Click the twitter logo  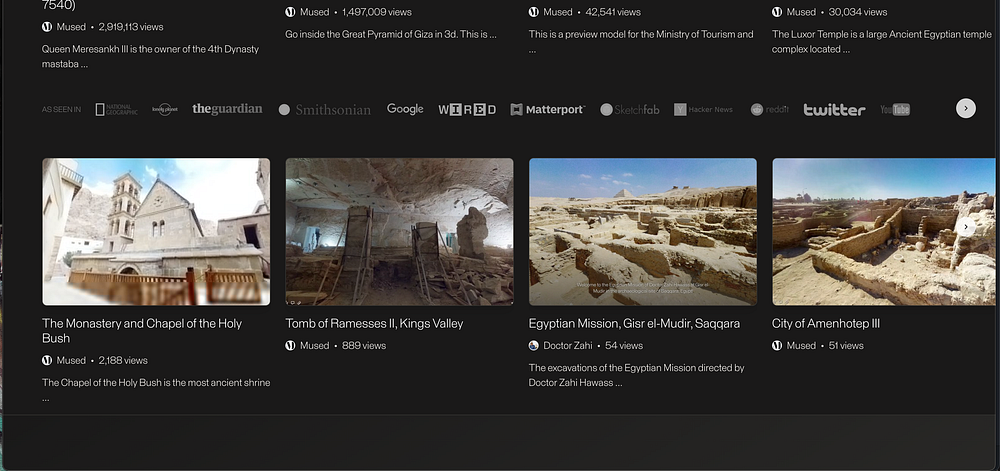pyautogui.click(x=834, y=110)
